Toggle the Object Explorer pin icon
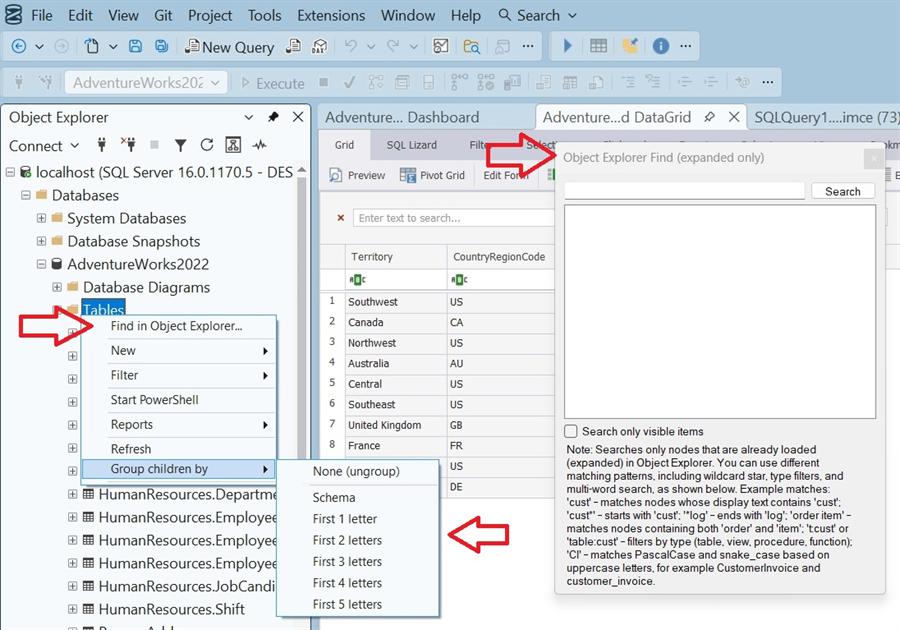This screenshot has height=630, width=900. point(273,117)
